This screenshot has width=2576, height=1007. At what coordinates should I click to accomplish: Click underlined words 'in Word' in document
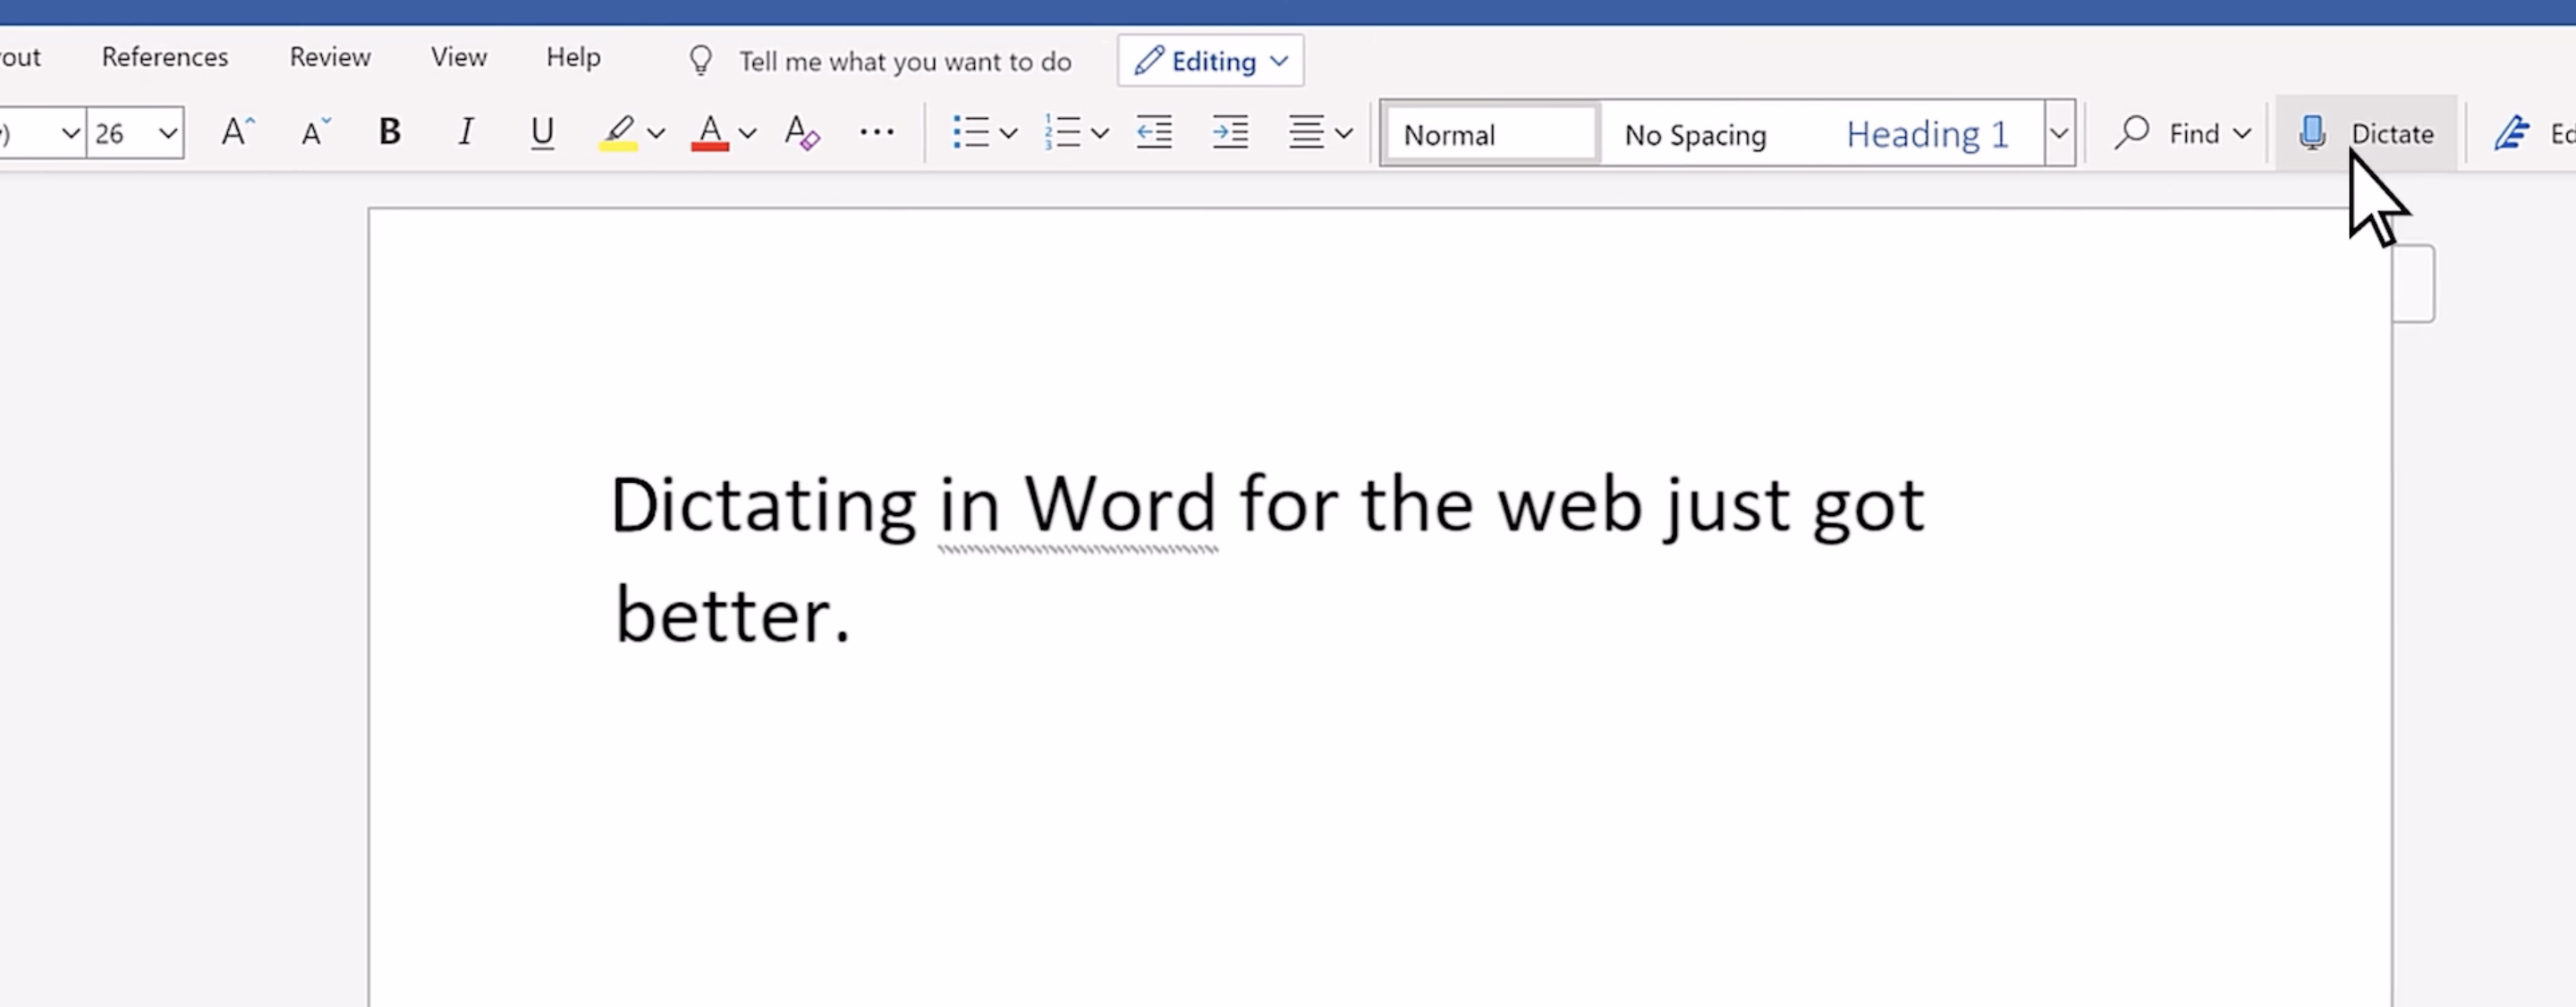coord(1077,504)
